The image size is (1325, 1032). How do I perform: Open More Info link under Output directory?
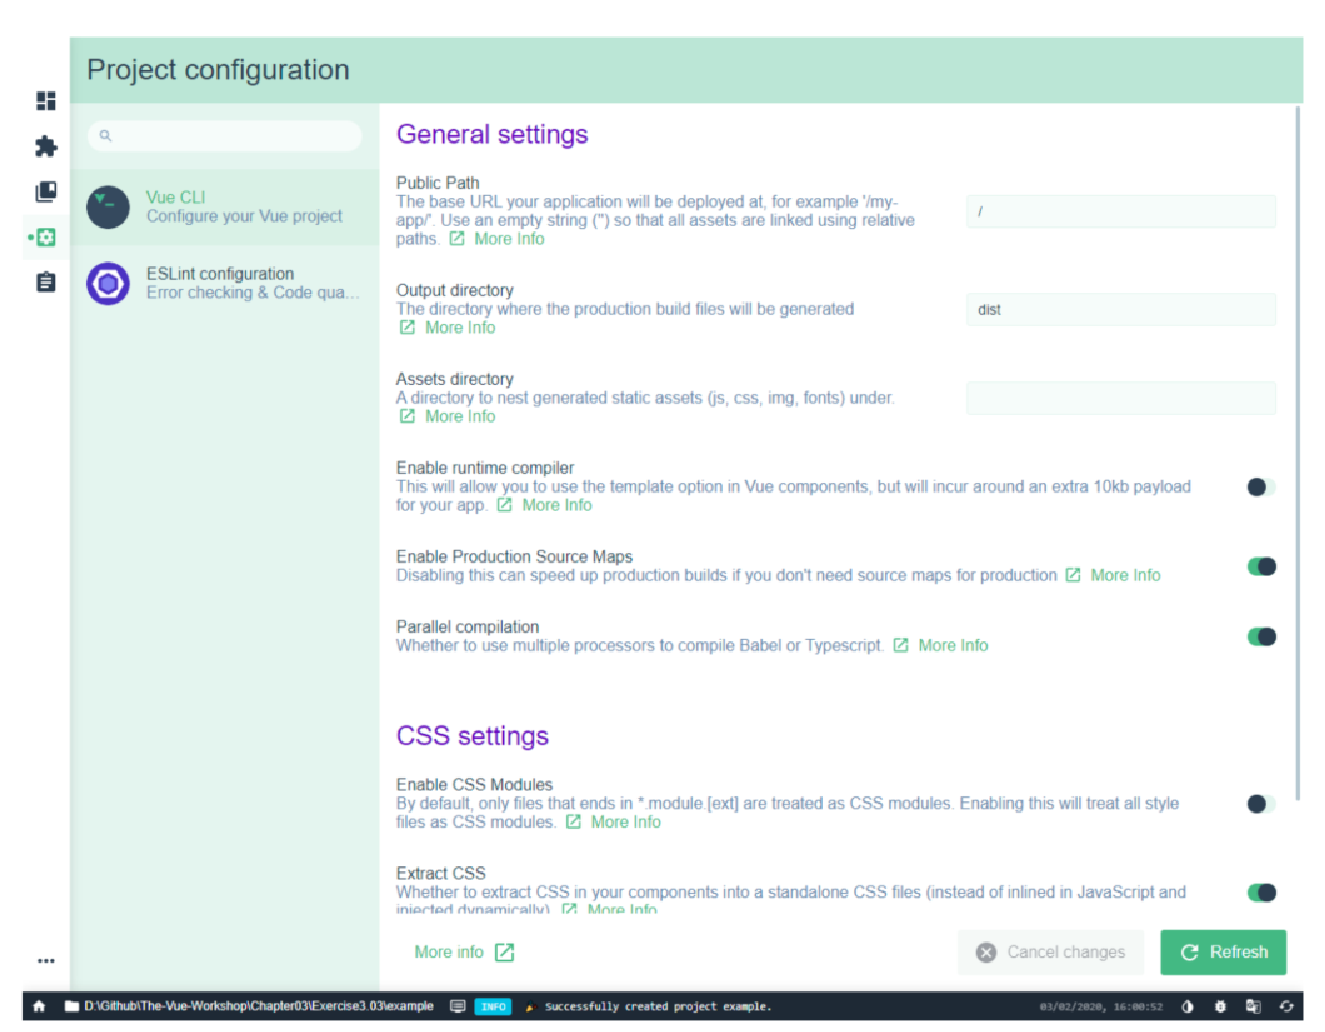[448, 328]
